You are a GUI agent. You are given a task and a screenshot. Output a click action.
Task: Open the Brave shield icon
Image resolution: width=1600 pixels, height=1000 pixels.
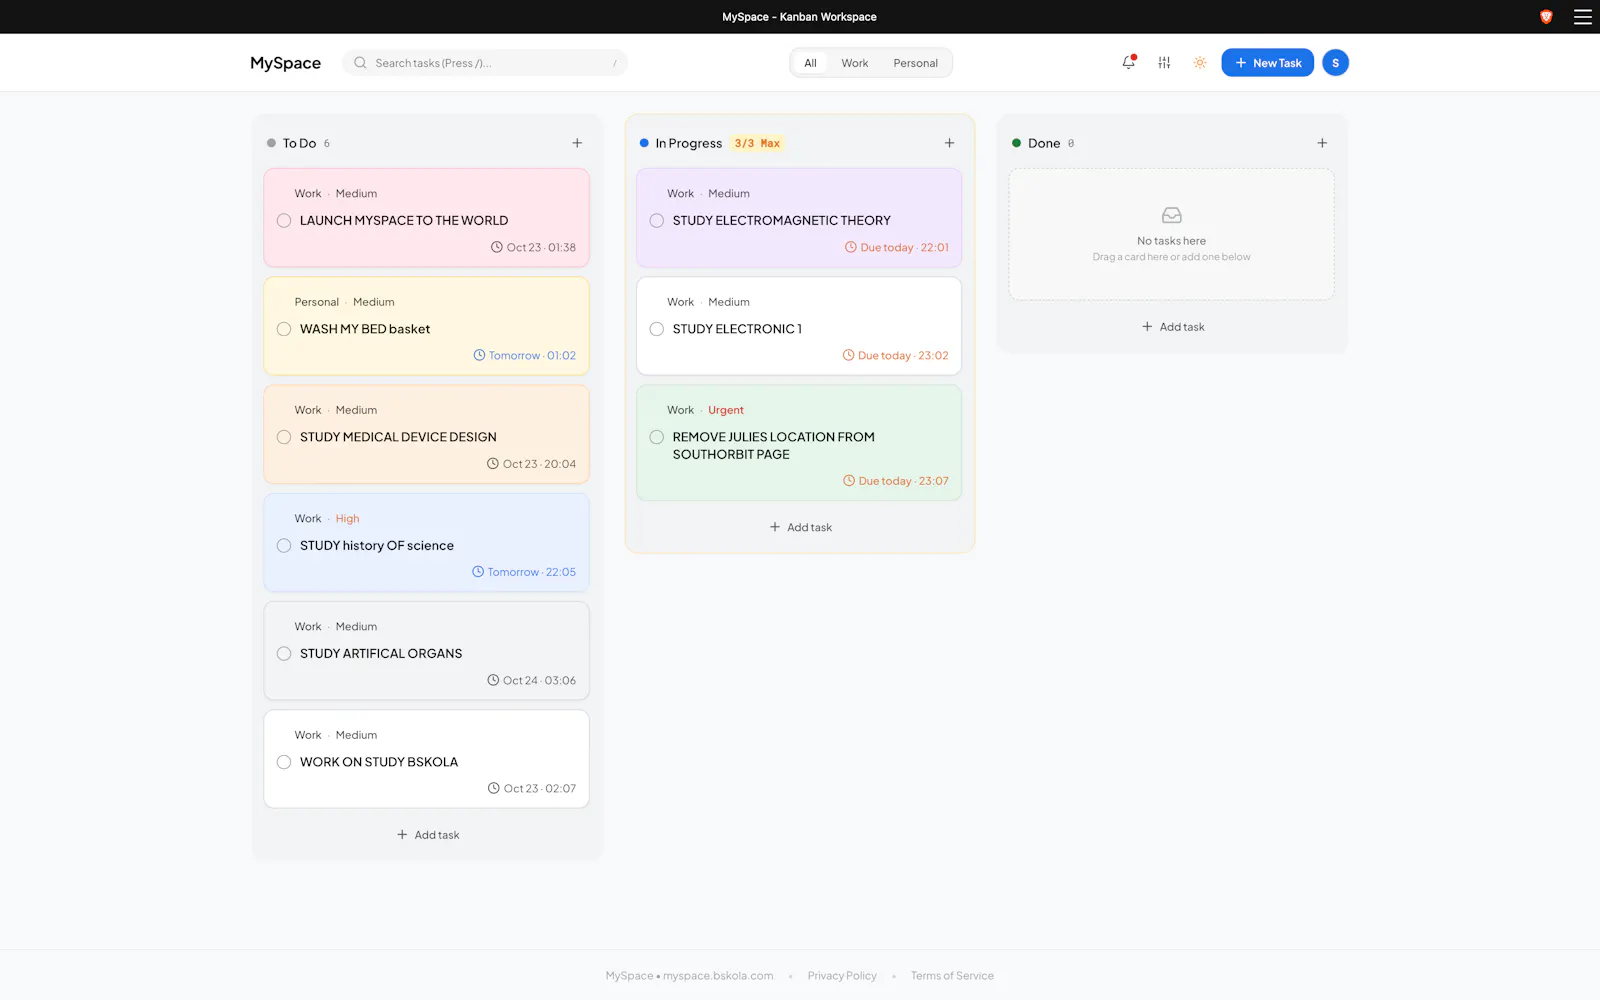click(x=1546, y=17)
